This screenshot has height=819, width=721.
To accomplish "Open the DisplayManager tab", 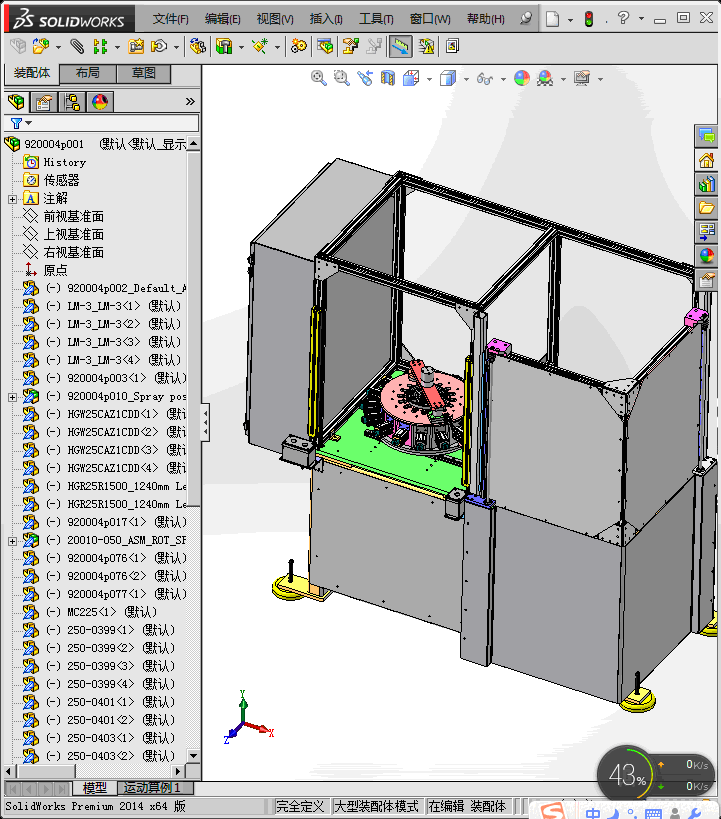I will point(100,101).
